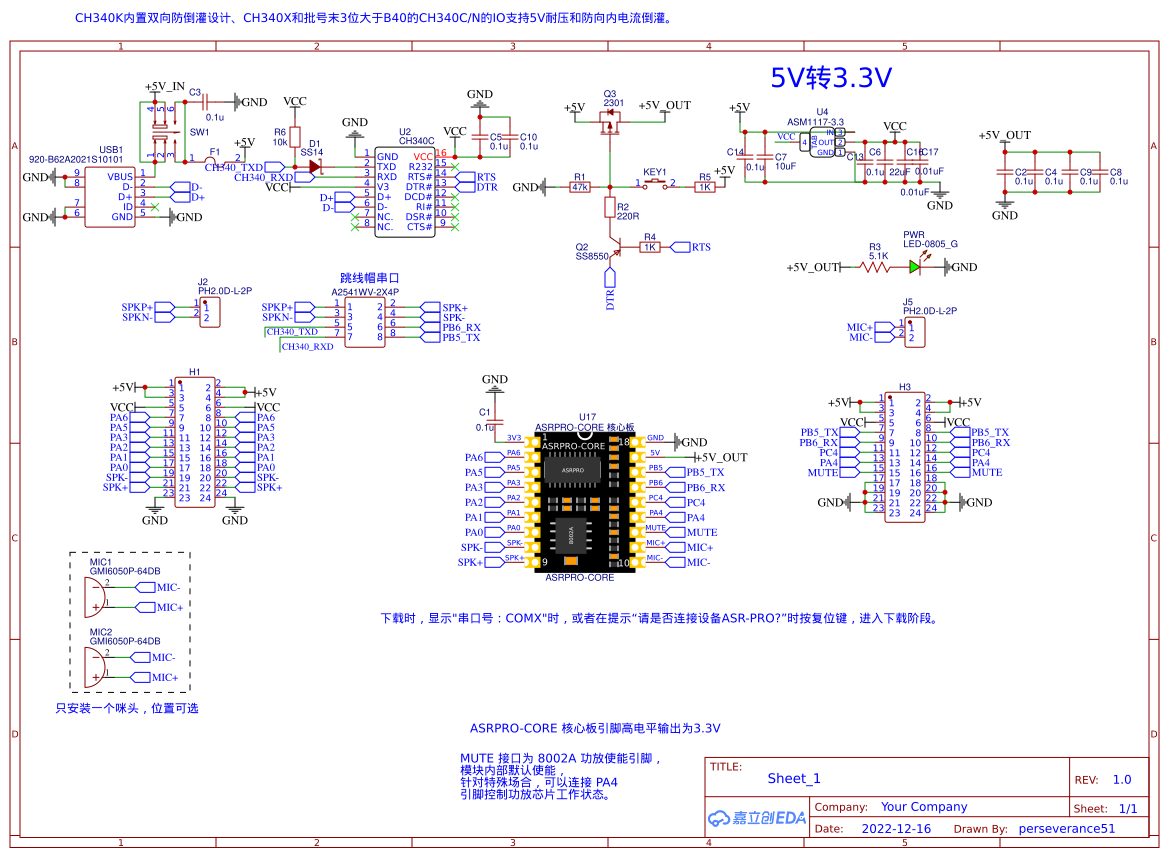The image size is (1169, 858).
Task: Click the J2 PH2.0D-L-2P connector
Action: pos(210,313)
